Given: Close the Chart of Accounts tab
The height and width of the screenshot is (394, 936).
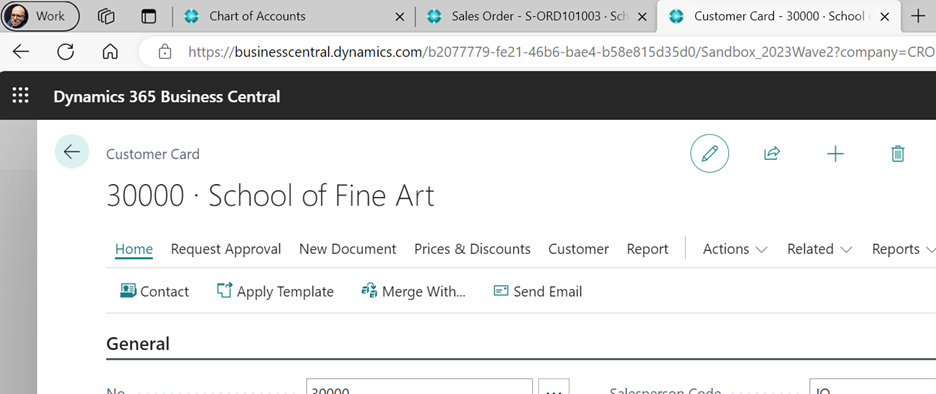Looking at the screenshot, I should pos(400,17).
